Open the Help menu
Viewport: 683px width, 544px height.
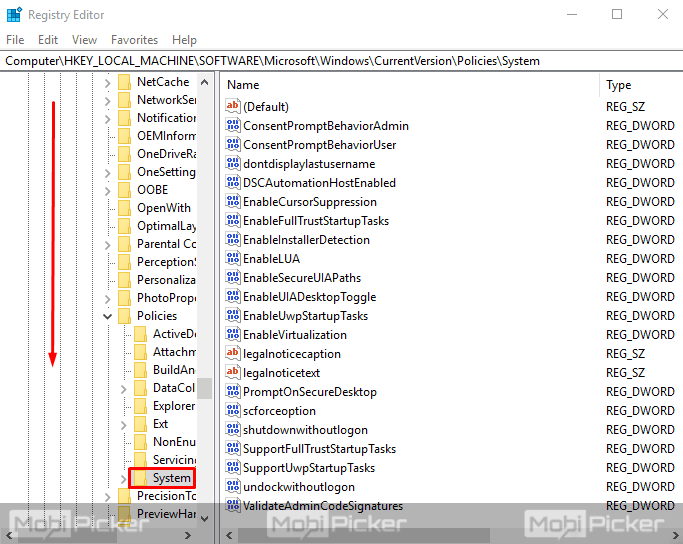tap(184, 40)
